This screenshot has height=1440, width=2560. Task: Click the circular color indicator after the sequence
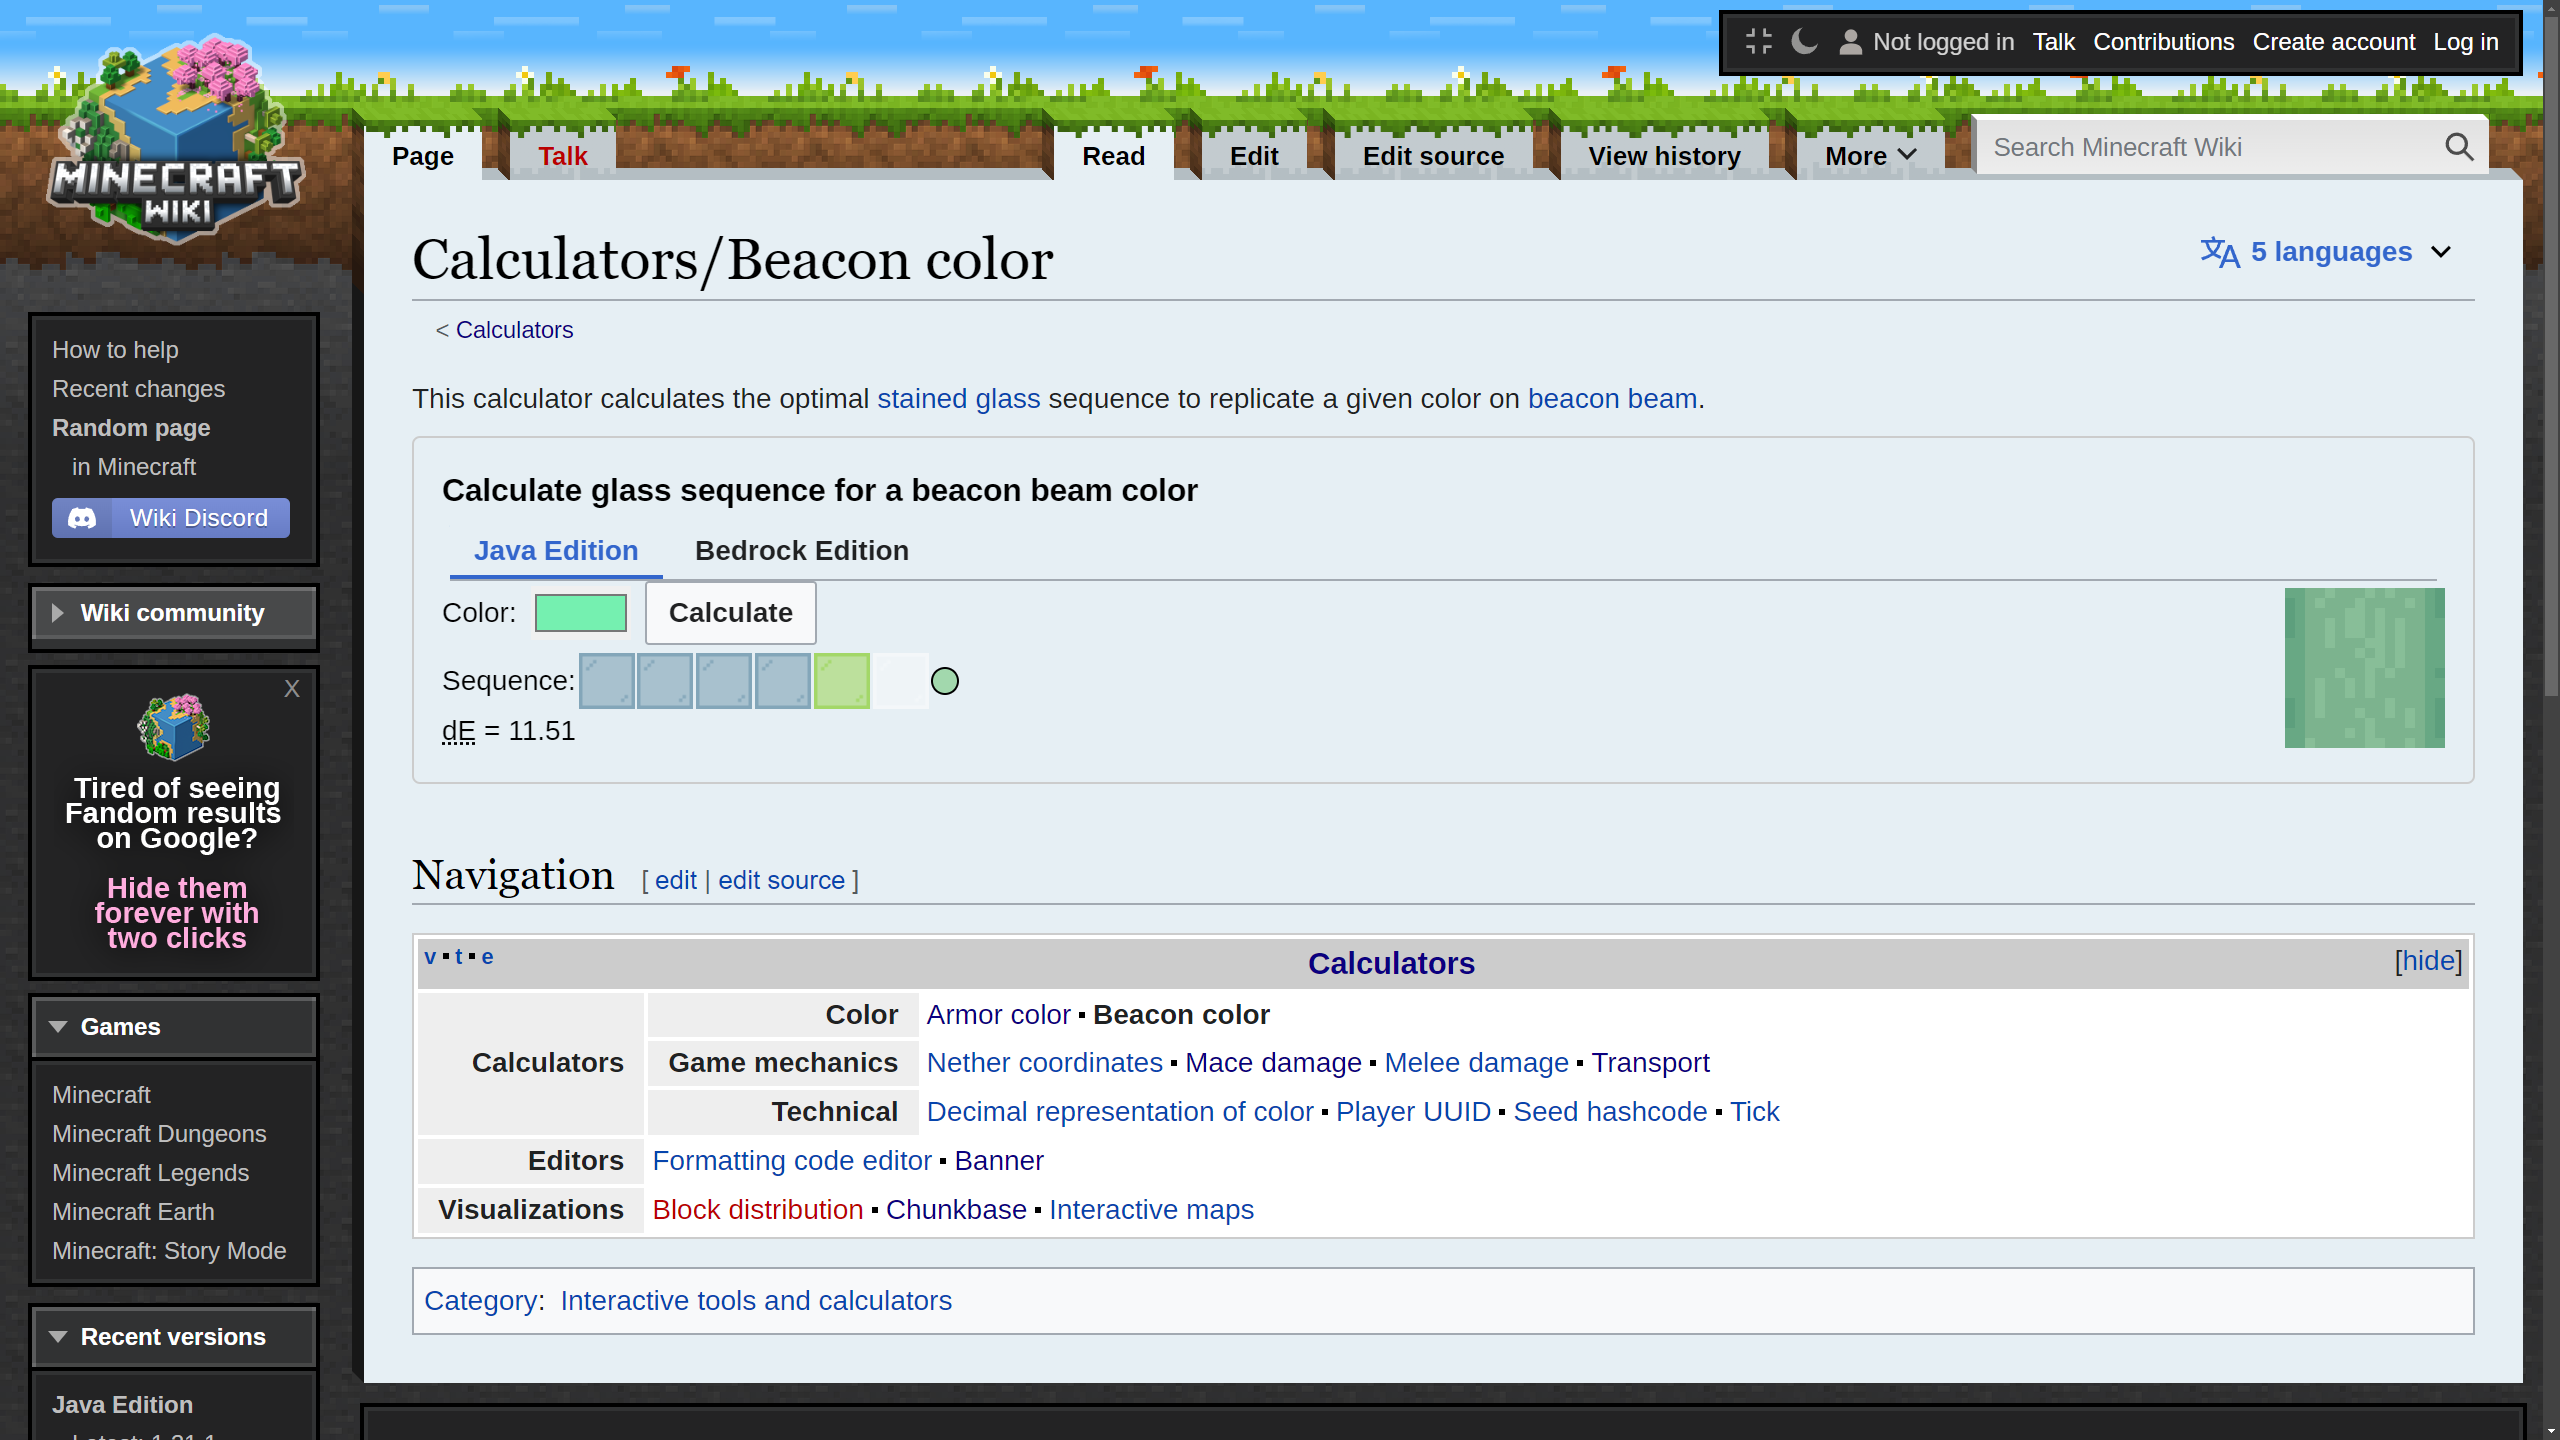click(944, 680)
